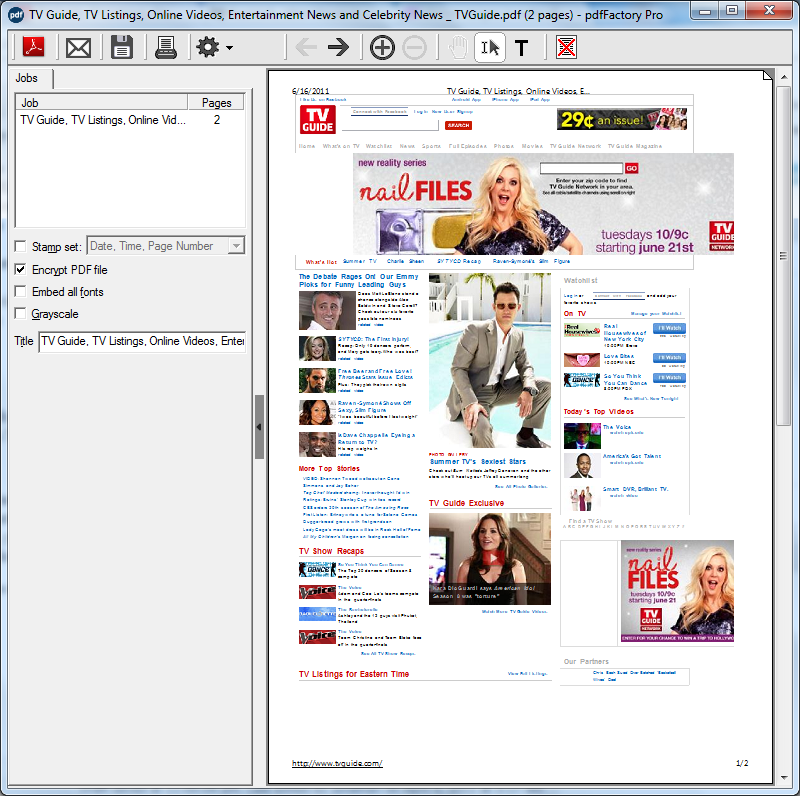This screenshot has width=800, height=796.
Task: Send the PDF via email icon
Action: click(78, 48)
